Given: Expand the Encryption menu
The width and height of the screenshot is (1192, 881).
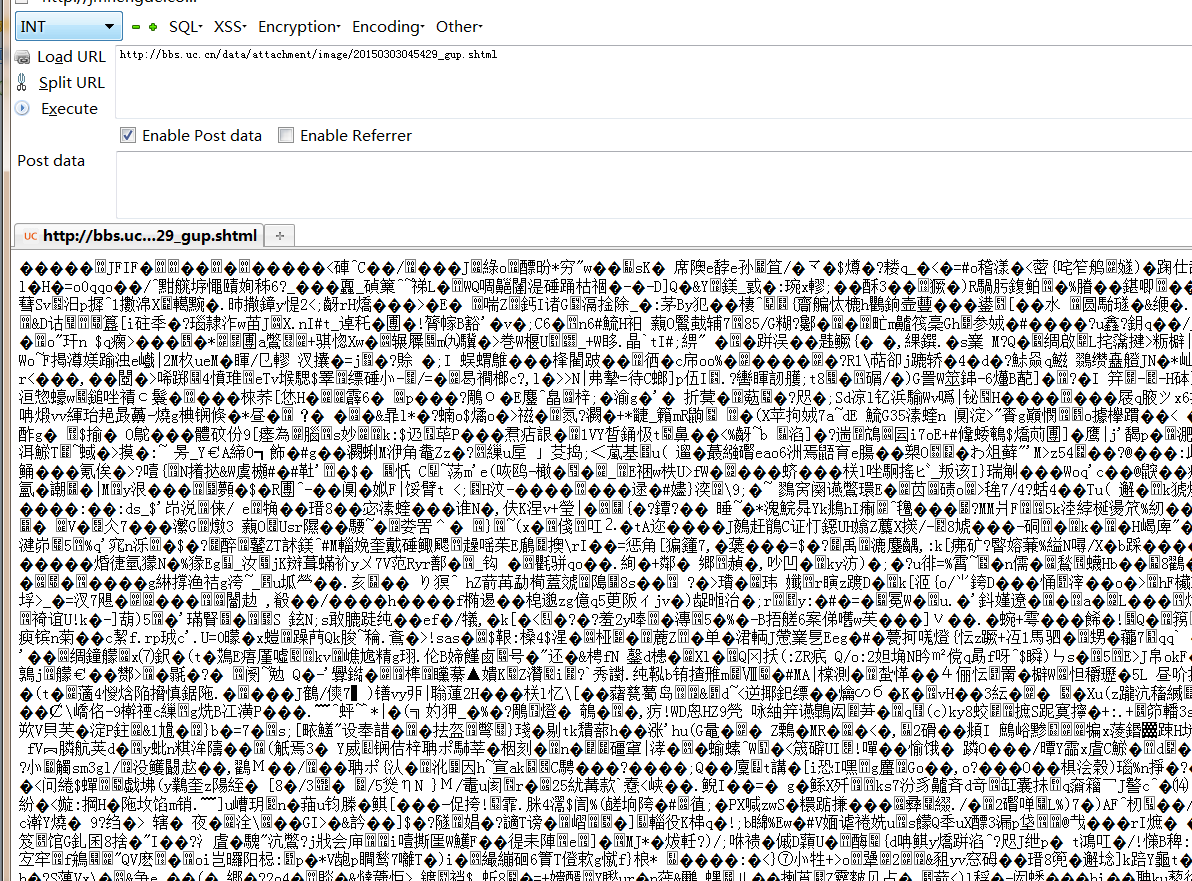Looking at the screenshot, I should coord(299,27).
